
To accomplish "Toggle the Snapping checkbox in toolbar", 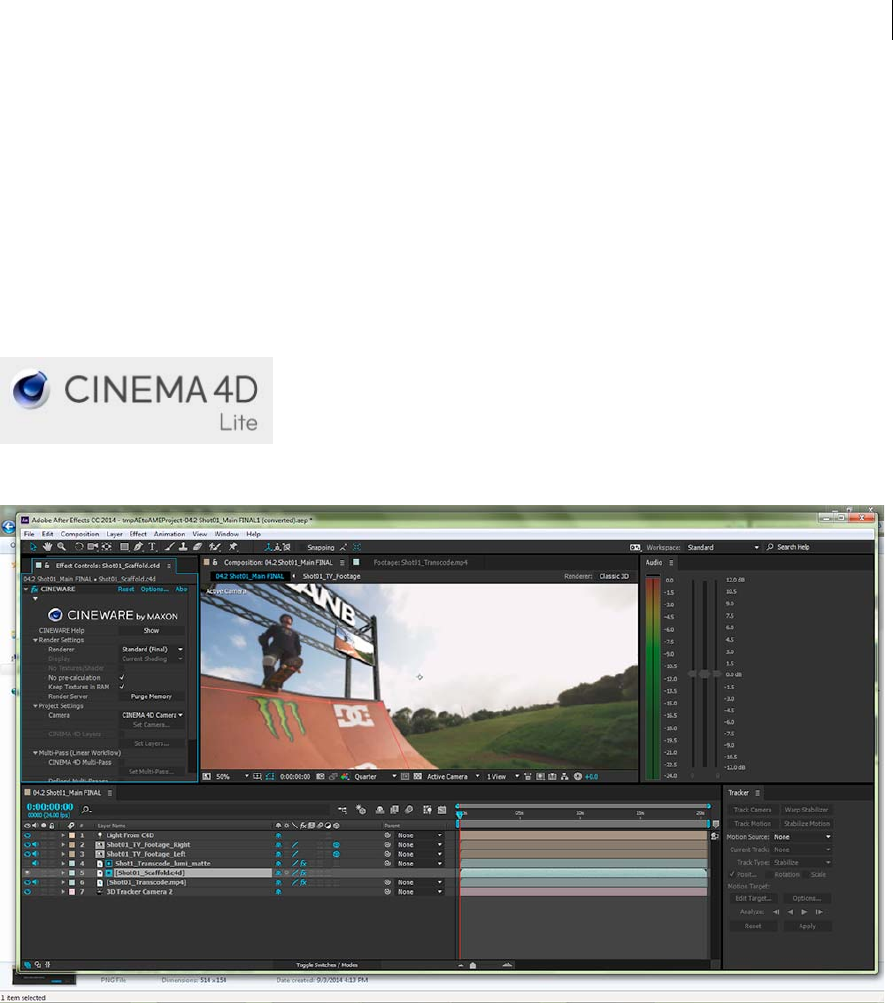I will pos(303,548).
